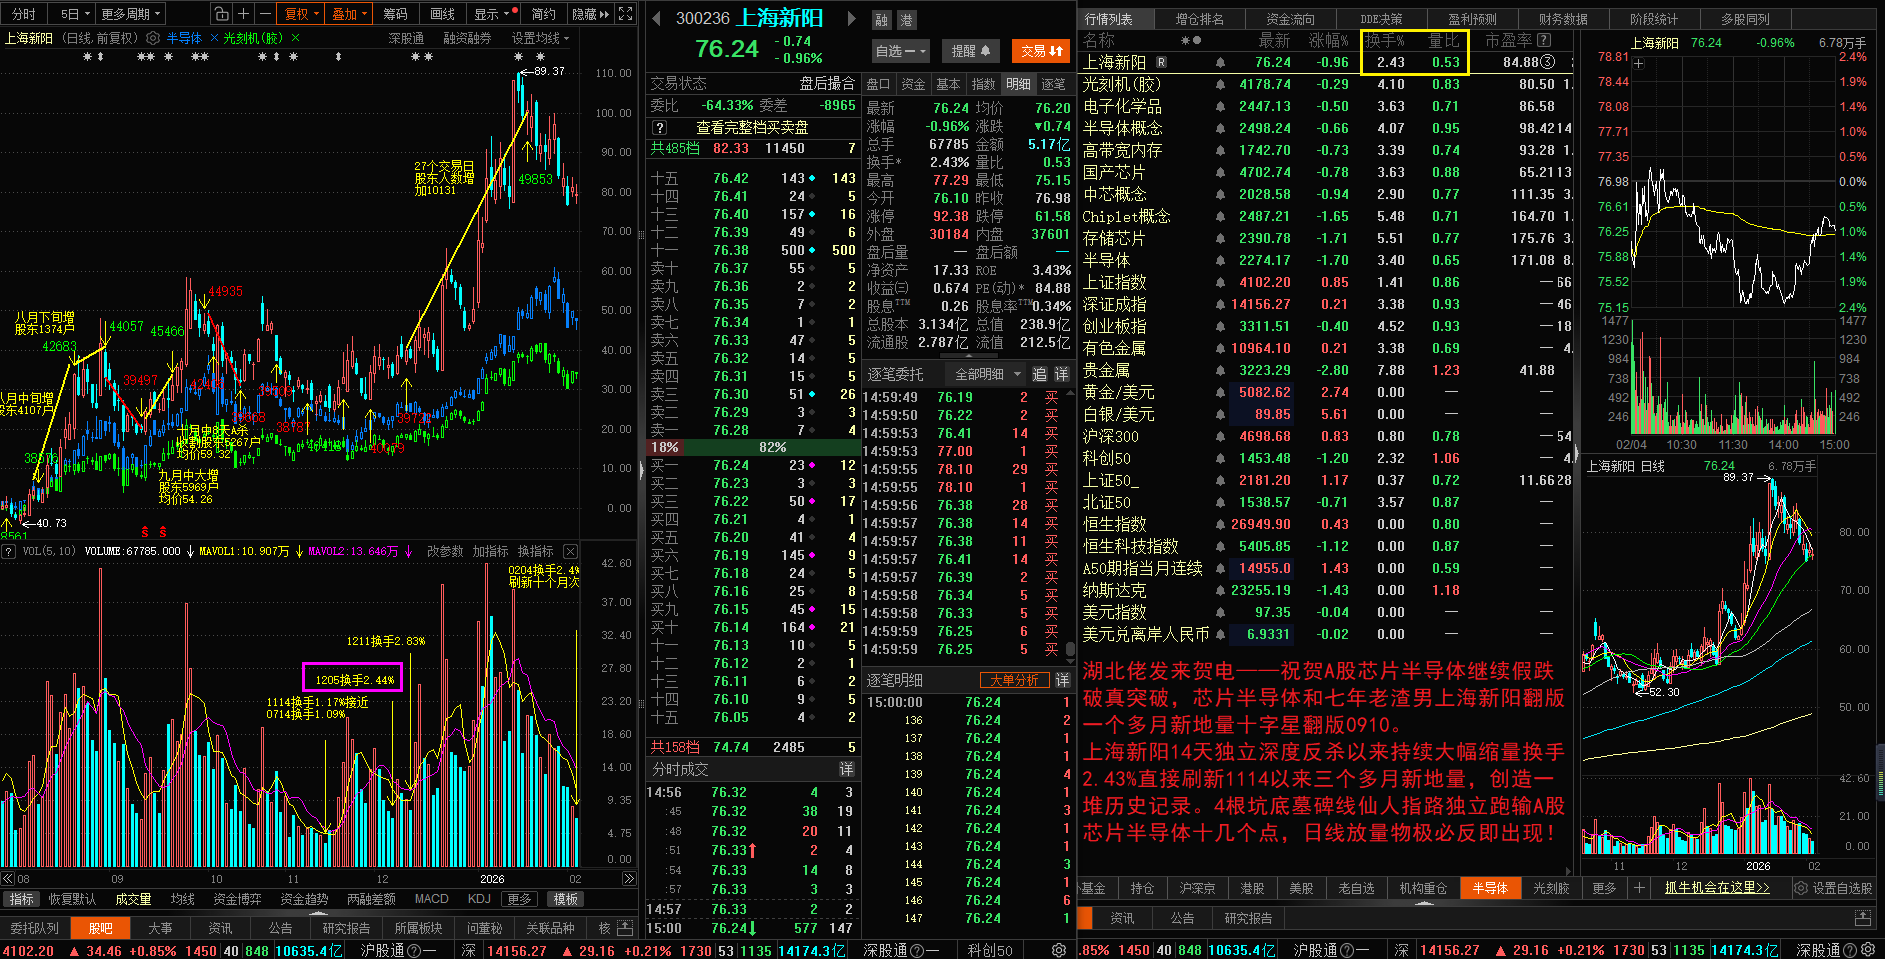
Task: Expand chart to fullscreen
Action: tap(626, 14)
